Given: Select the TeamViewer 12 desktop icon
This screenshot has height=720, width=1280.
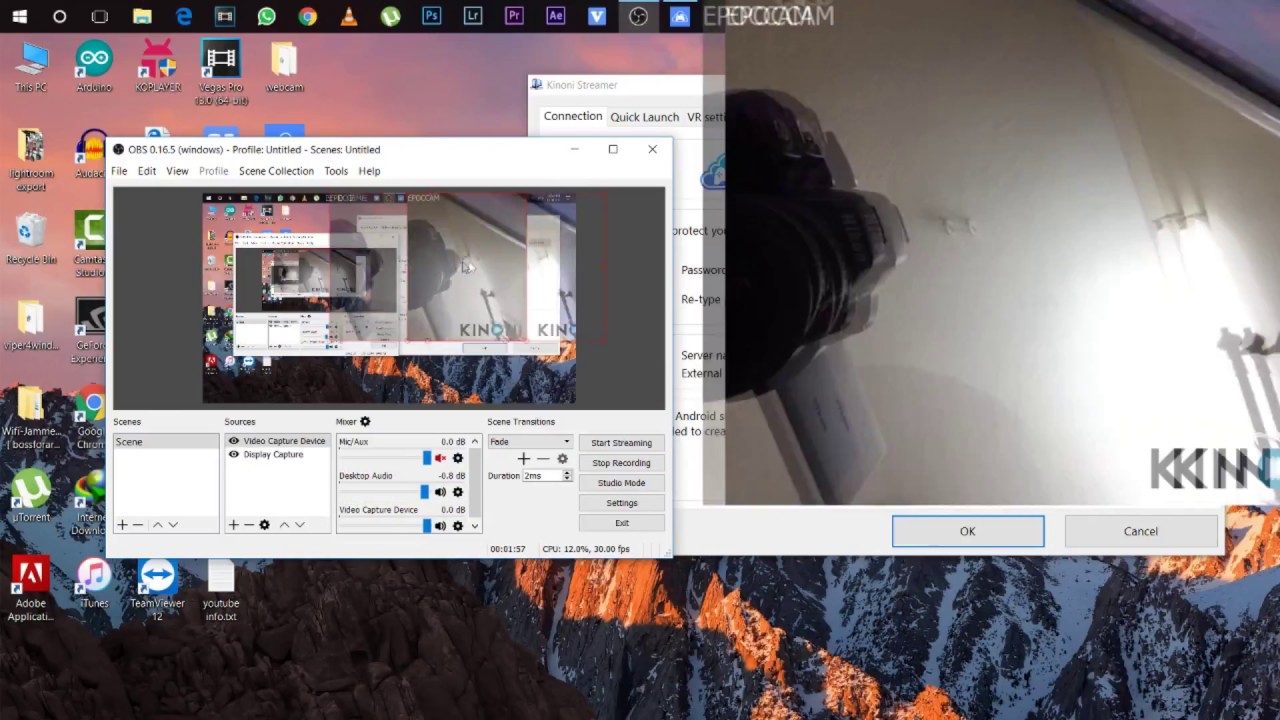Looking at the screenshot, I should point(157,590).
